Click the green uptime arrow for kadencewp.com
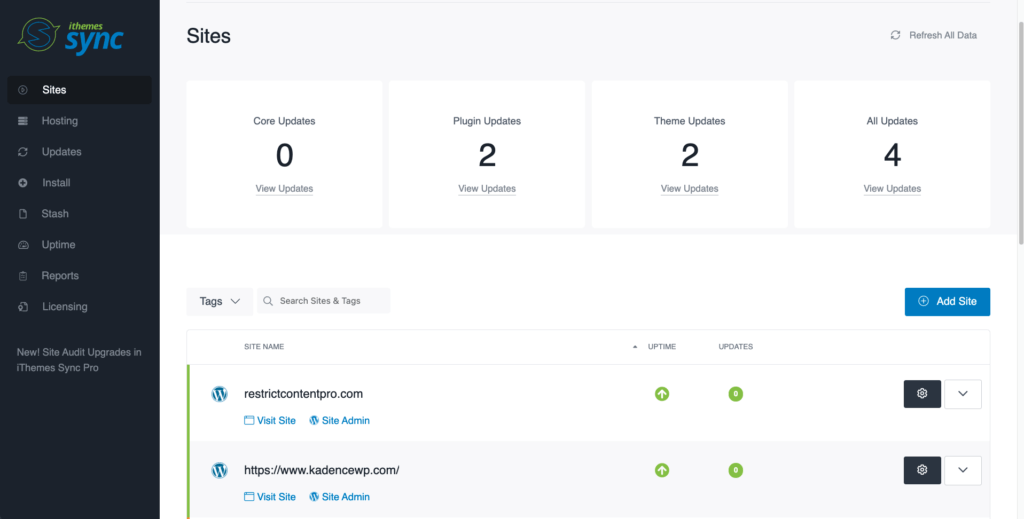 [x=662, y=470]
